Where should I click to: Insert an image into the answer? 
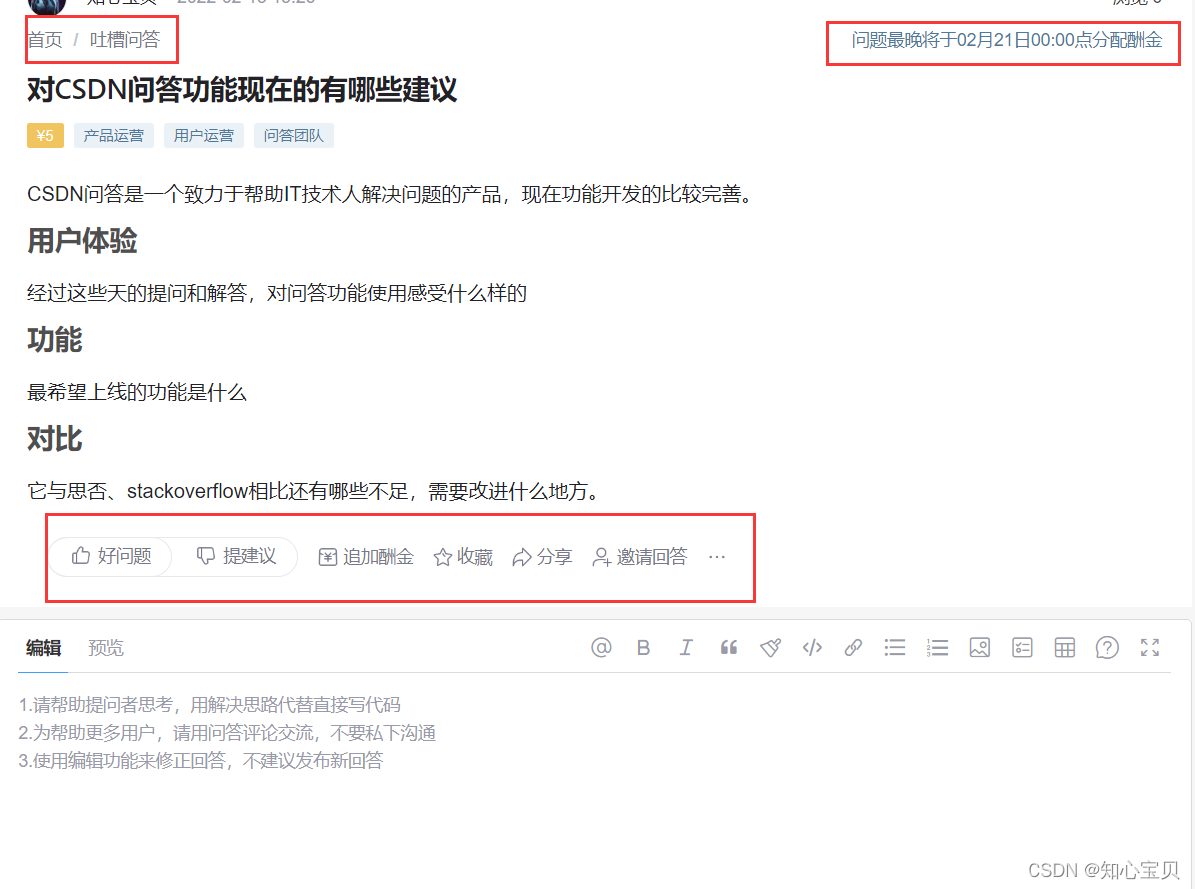979,648
